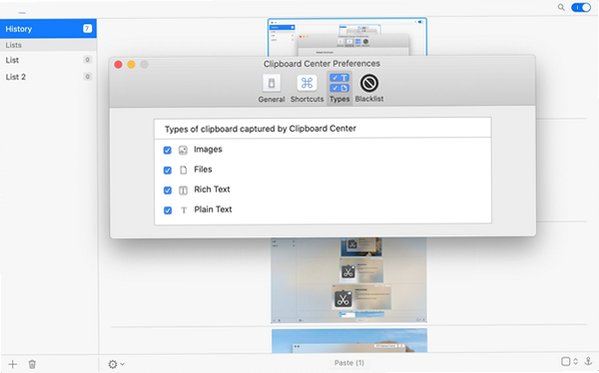The image size is (599, 373).
Task: Click the Plain Text label
Action: (x=213, y=209)
